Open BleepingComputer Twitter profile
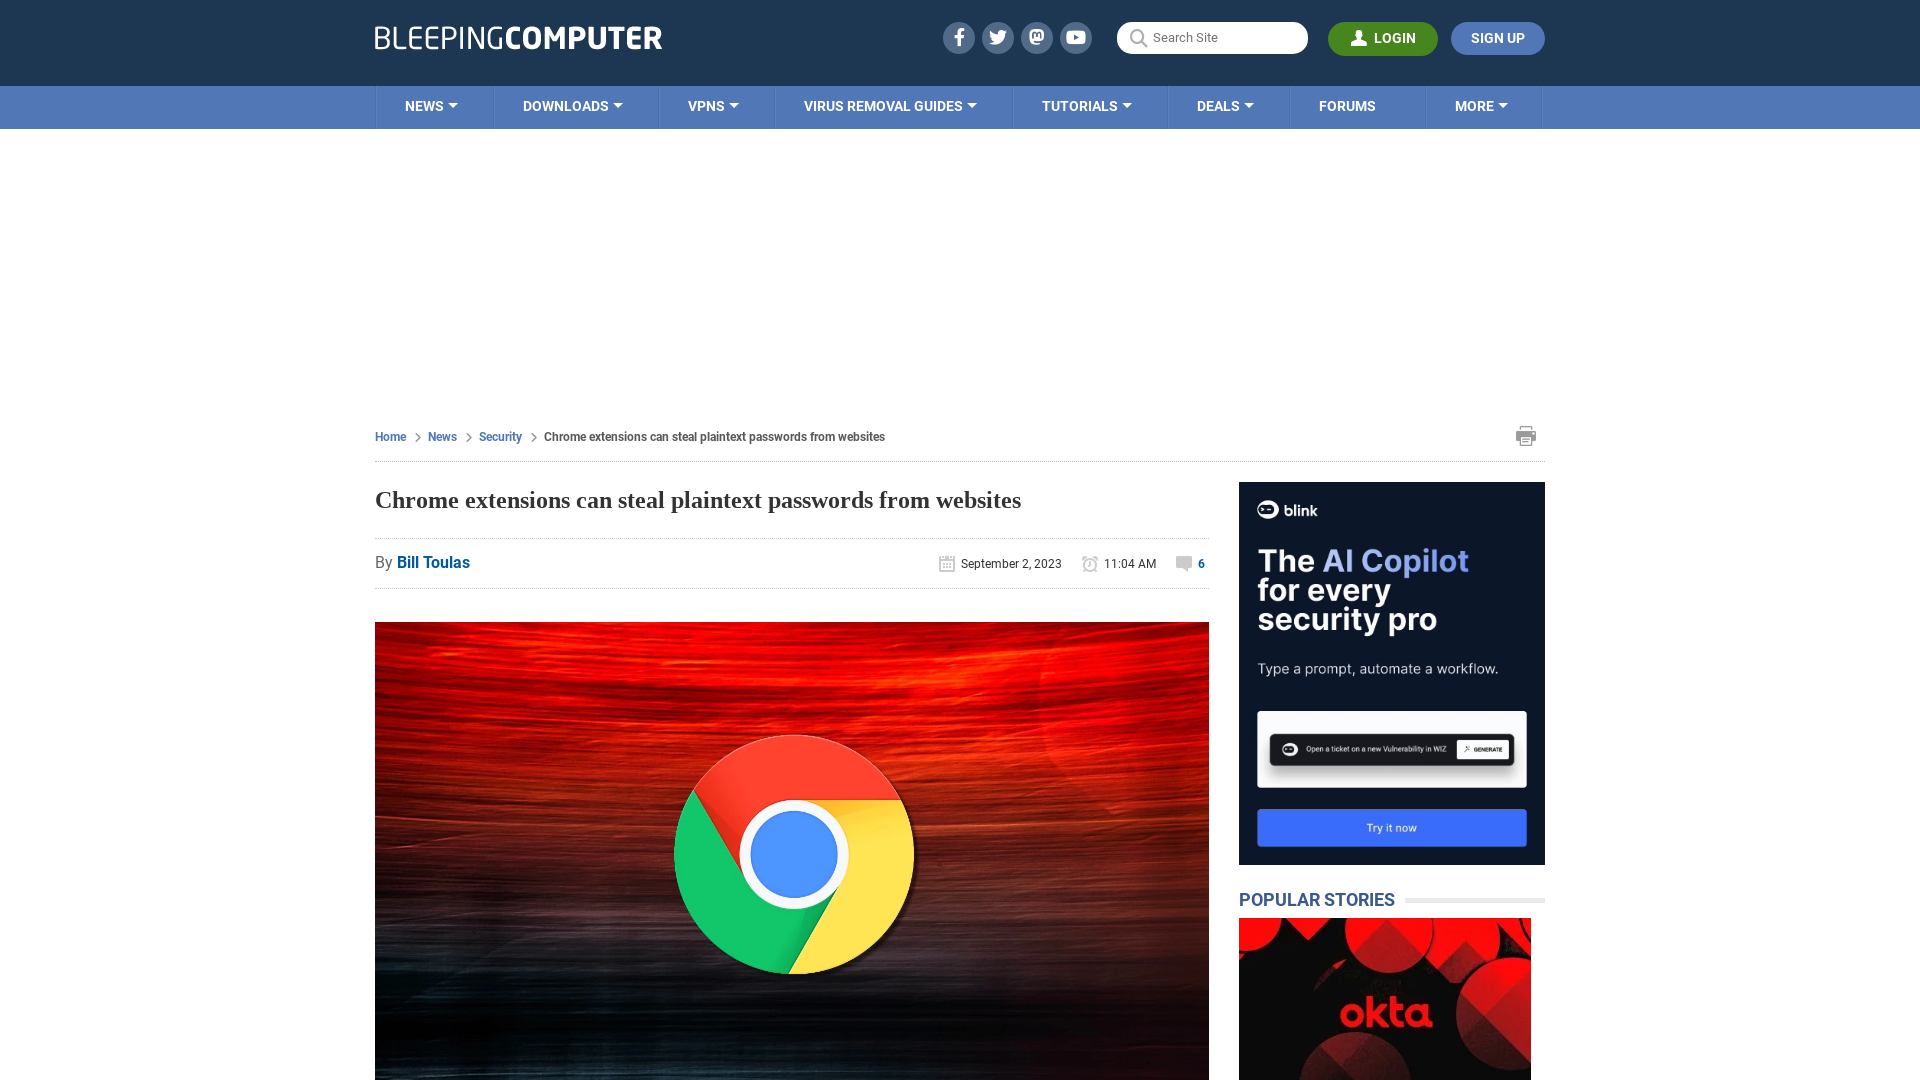The image size is (1920, 1080). [997, 37]
